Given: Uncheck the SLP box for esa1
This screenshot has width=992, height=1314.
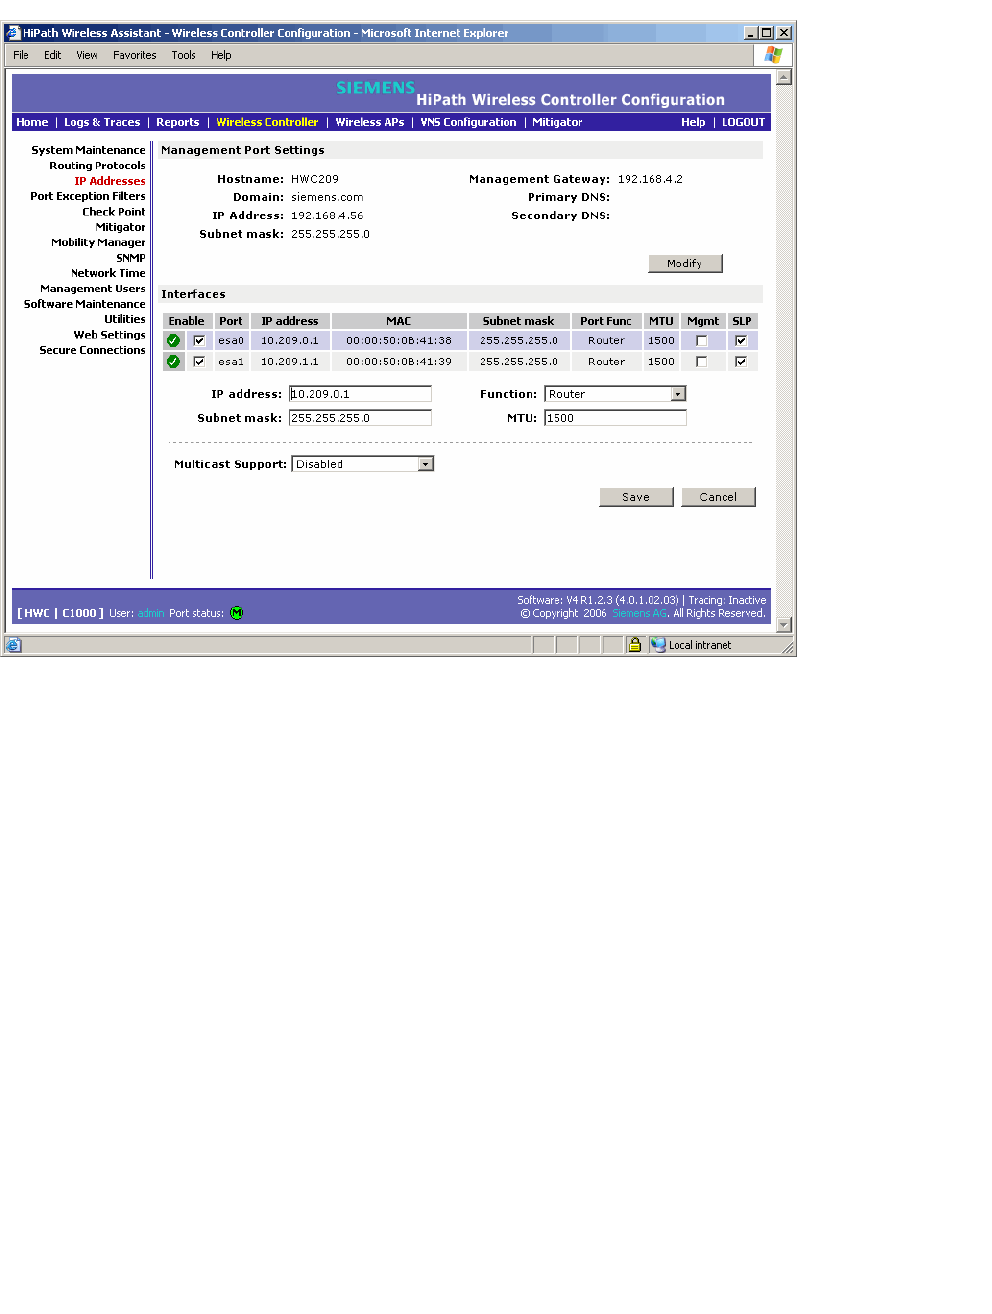Looking at the screenshot, I should click(741, 362).
